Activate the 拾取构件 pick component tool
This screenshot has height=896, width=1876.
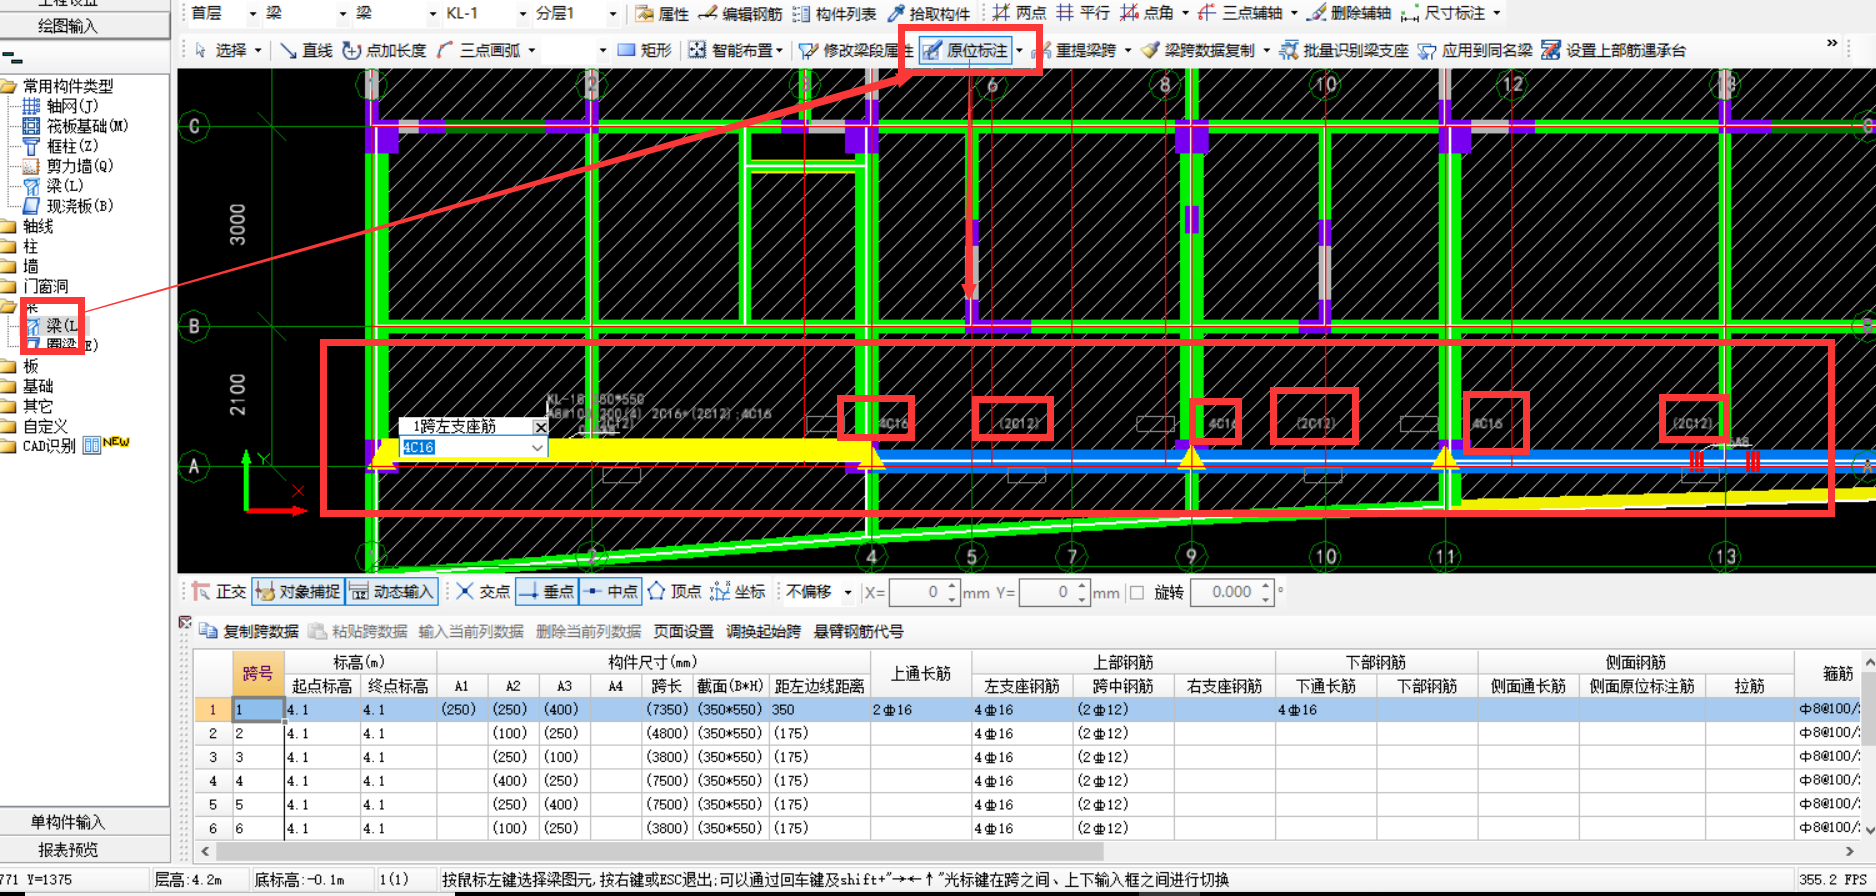click(928, 13)
